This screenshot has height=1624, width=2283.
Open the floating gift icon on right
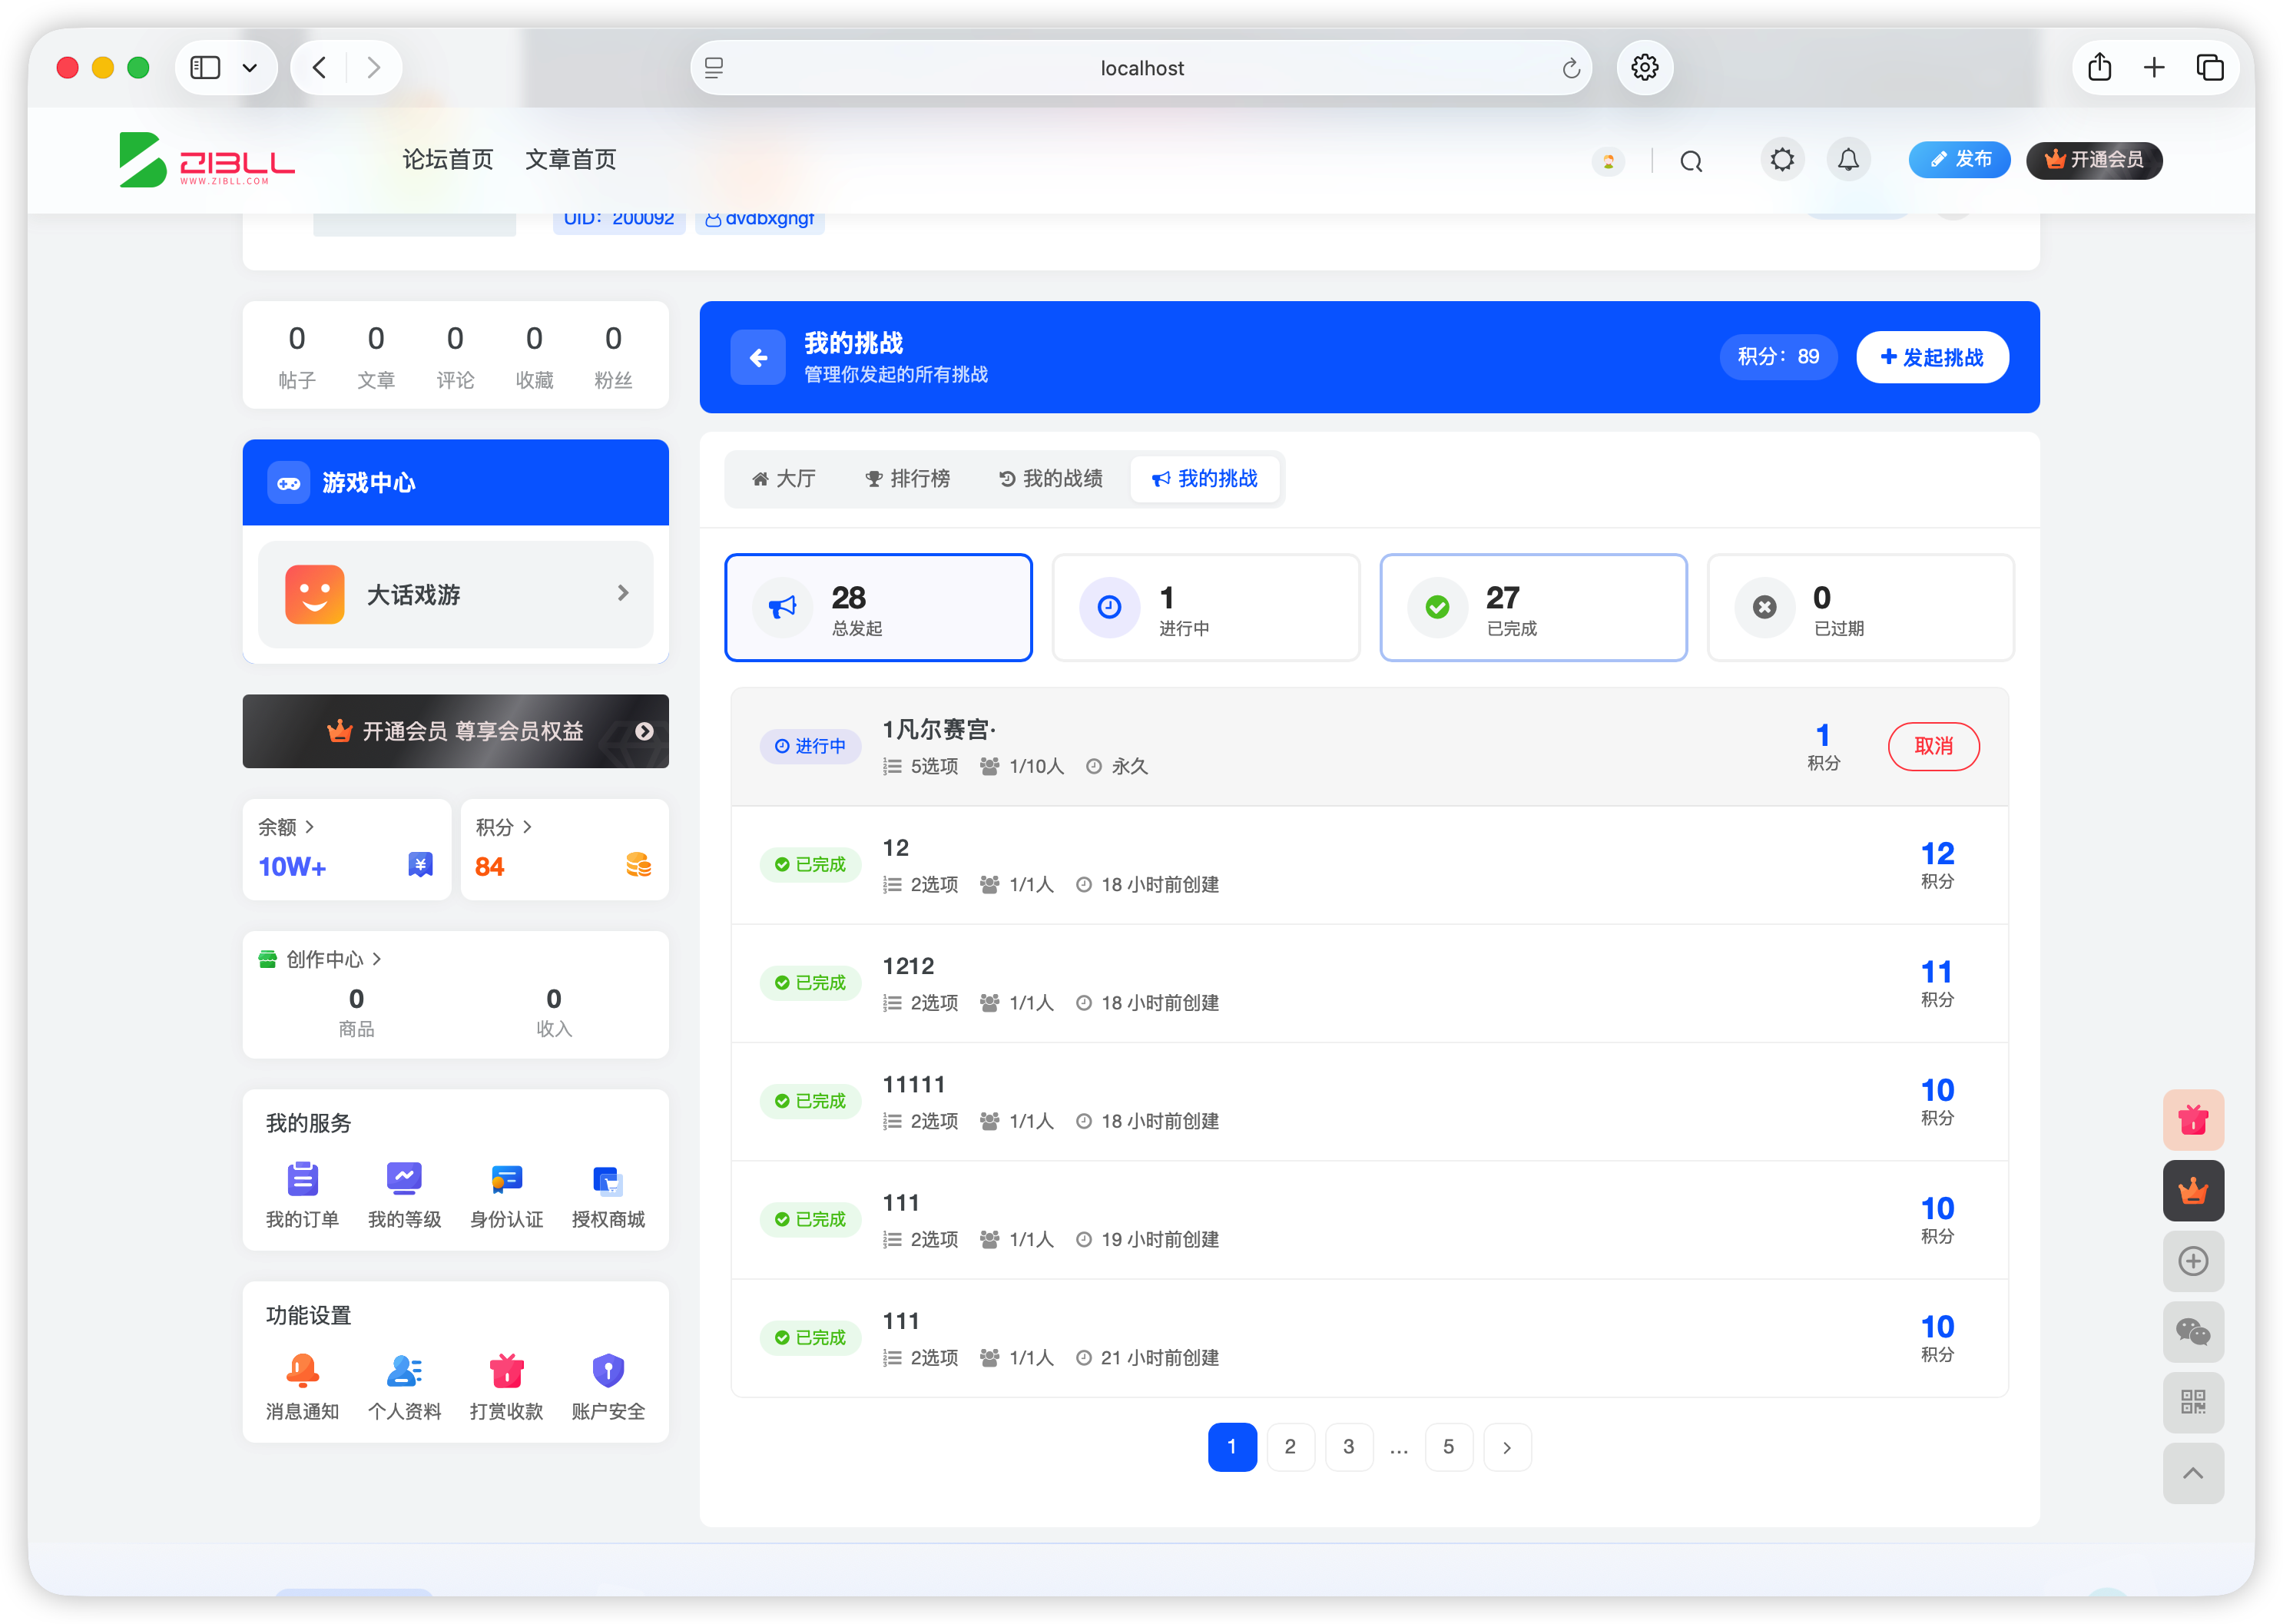click(2193, 1120)
